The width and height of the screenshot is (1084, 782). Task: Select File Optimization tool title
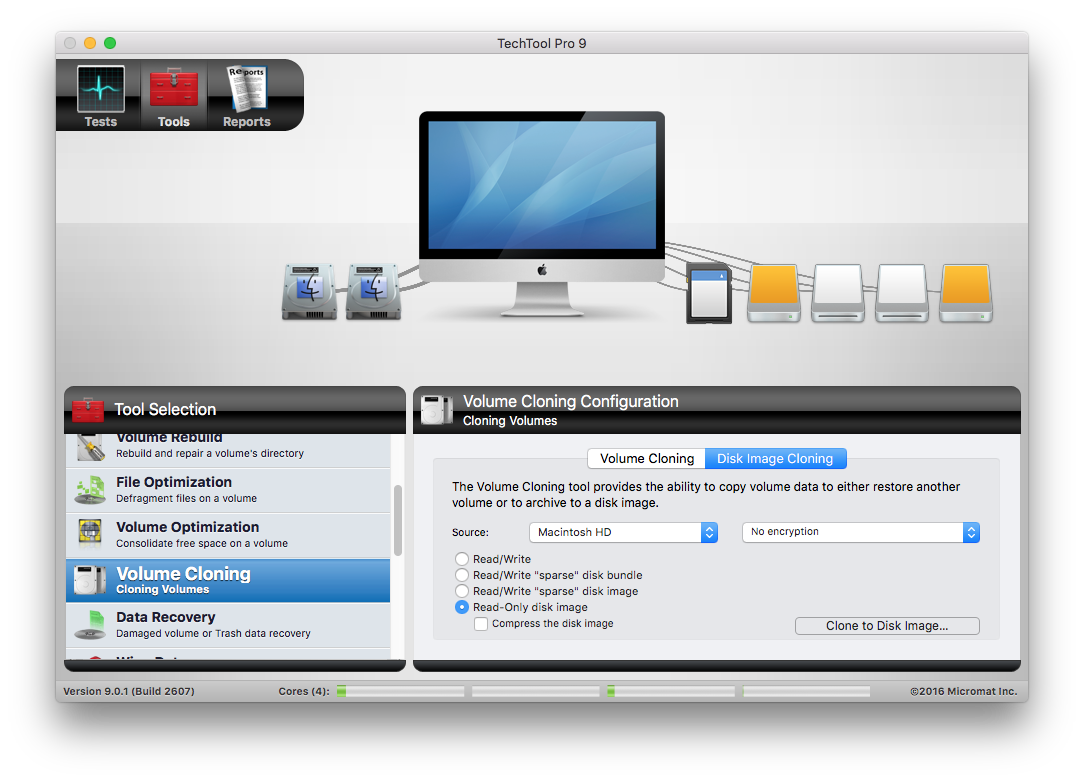pos(174,482)
